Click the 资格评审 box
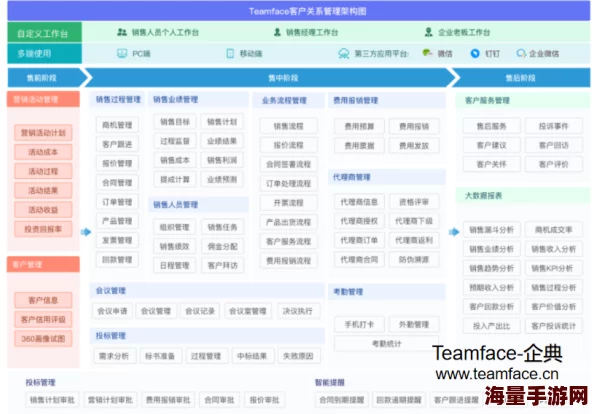Image resolution: width=594 pixels, height=414 pixels. pos(414,202)
